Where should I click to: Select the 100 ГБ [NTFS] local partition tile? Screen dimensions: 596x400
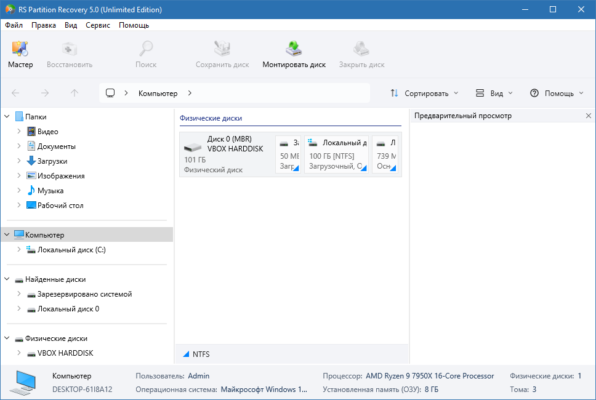[336, 154]
